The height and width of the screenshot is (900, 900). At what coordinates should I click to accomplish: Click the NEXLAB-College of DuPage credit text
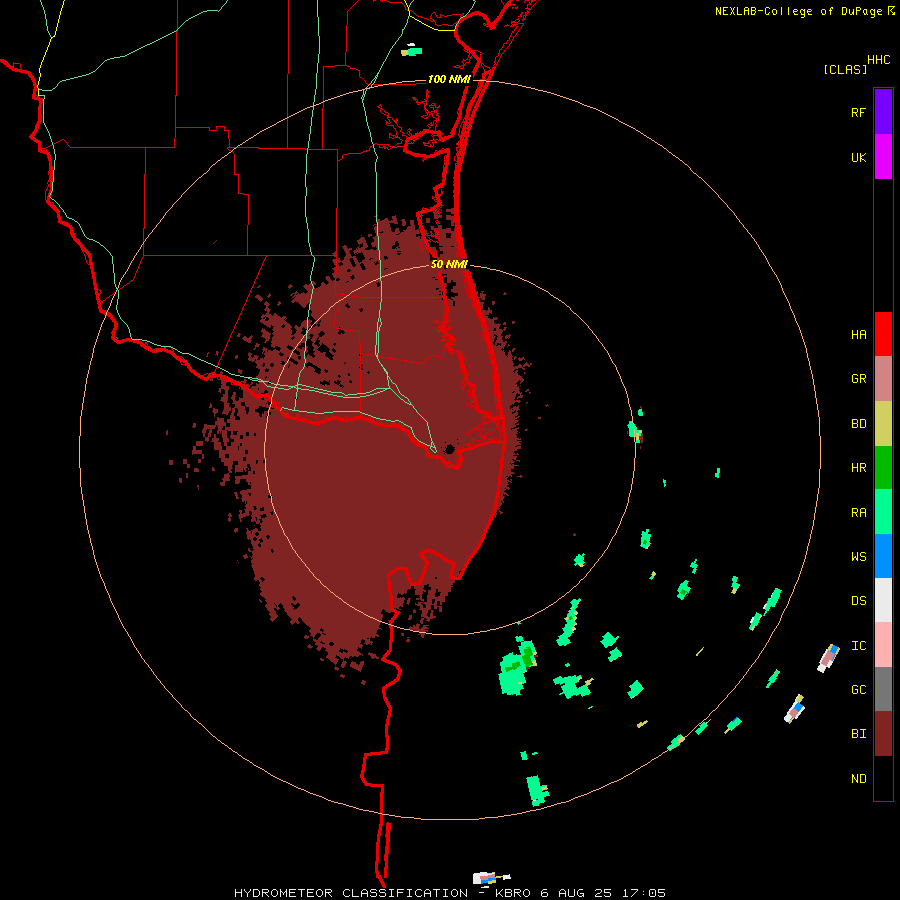[x=798, y=11]
